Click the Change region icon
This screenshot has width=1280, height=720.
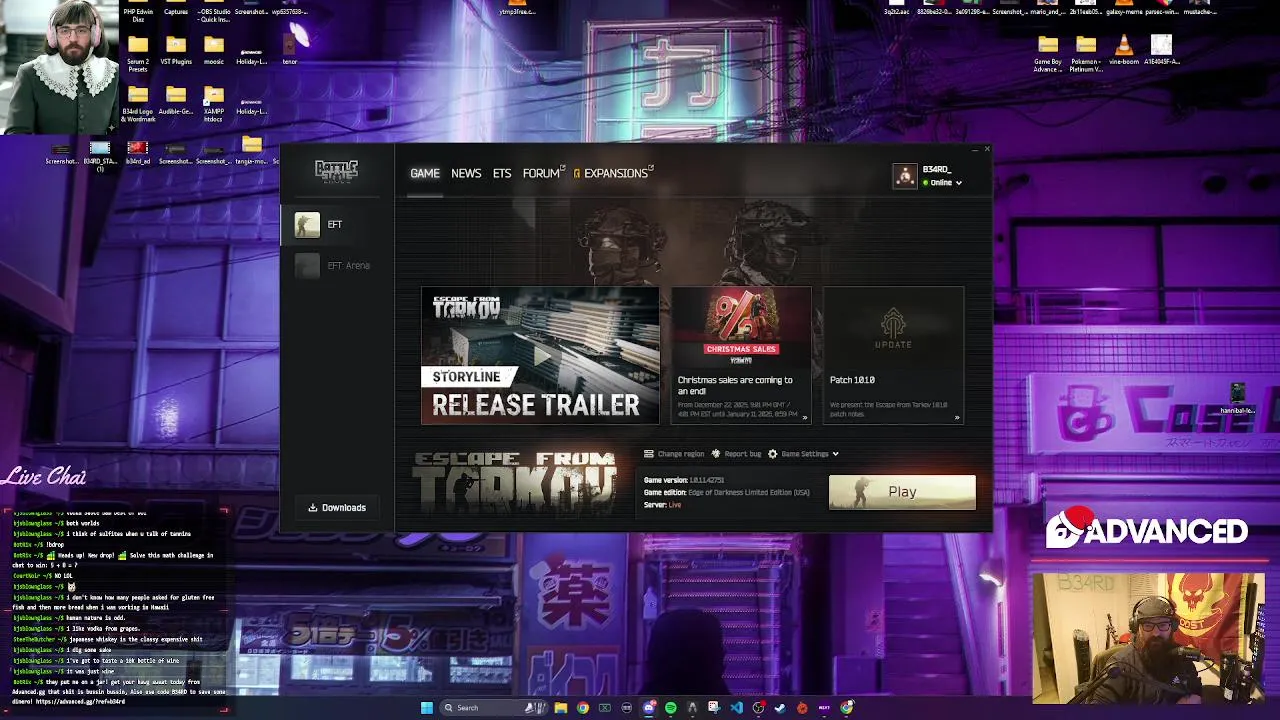point(649,454)
